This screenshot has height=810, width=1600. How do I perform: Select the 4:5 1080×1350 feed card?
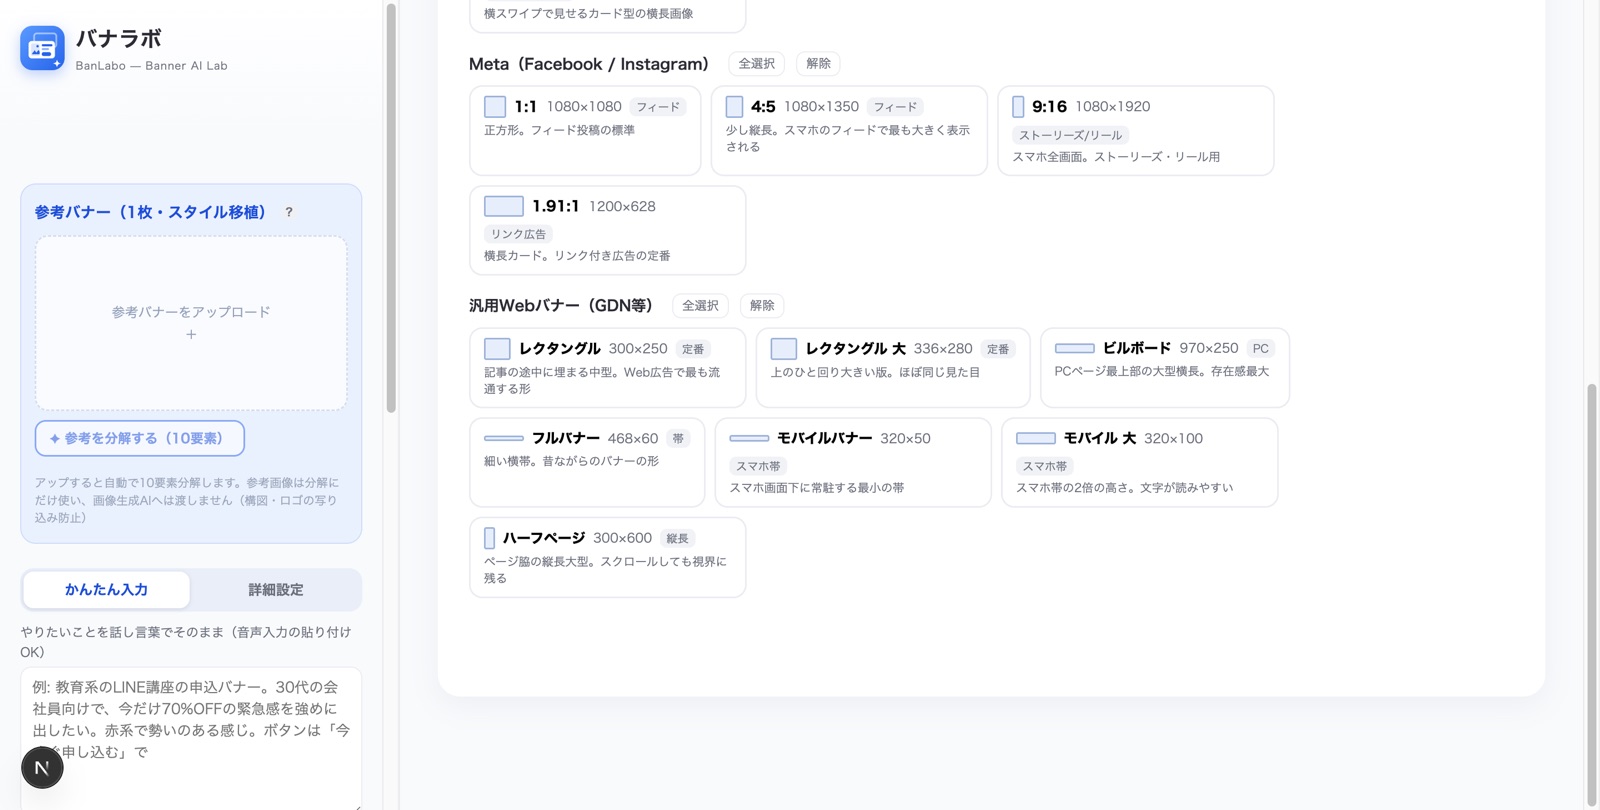coord(849,130)
